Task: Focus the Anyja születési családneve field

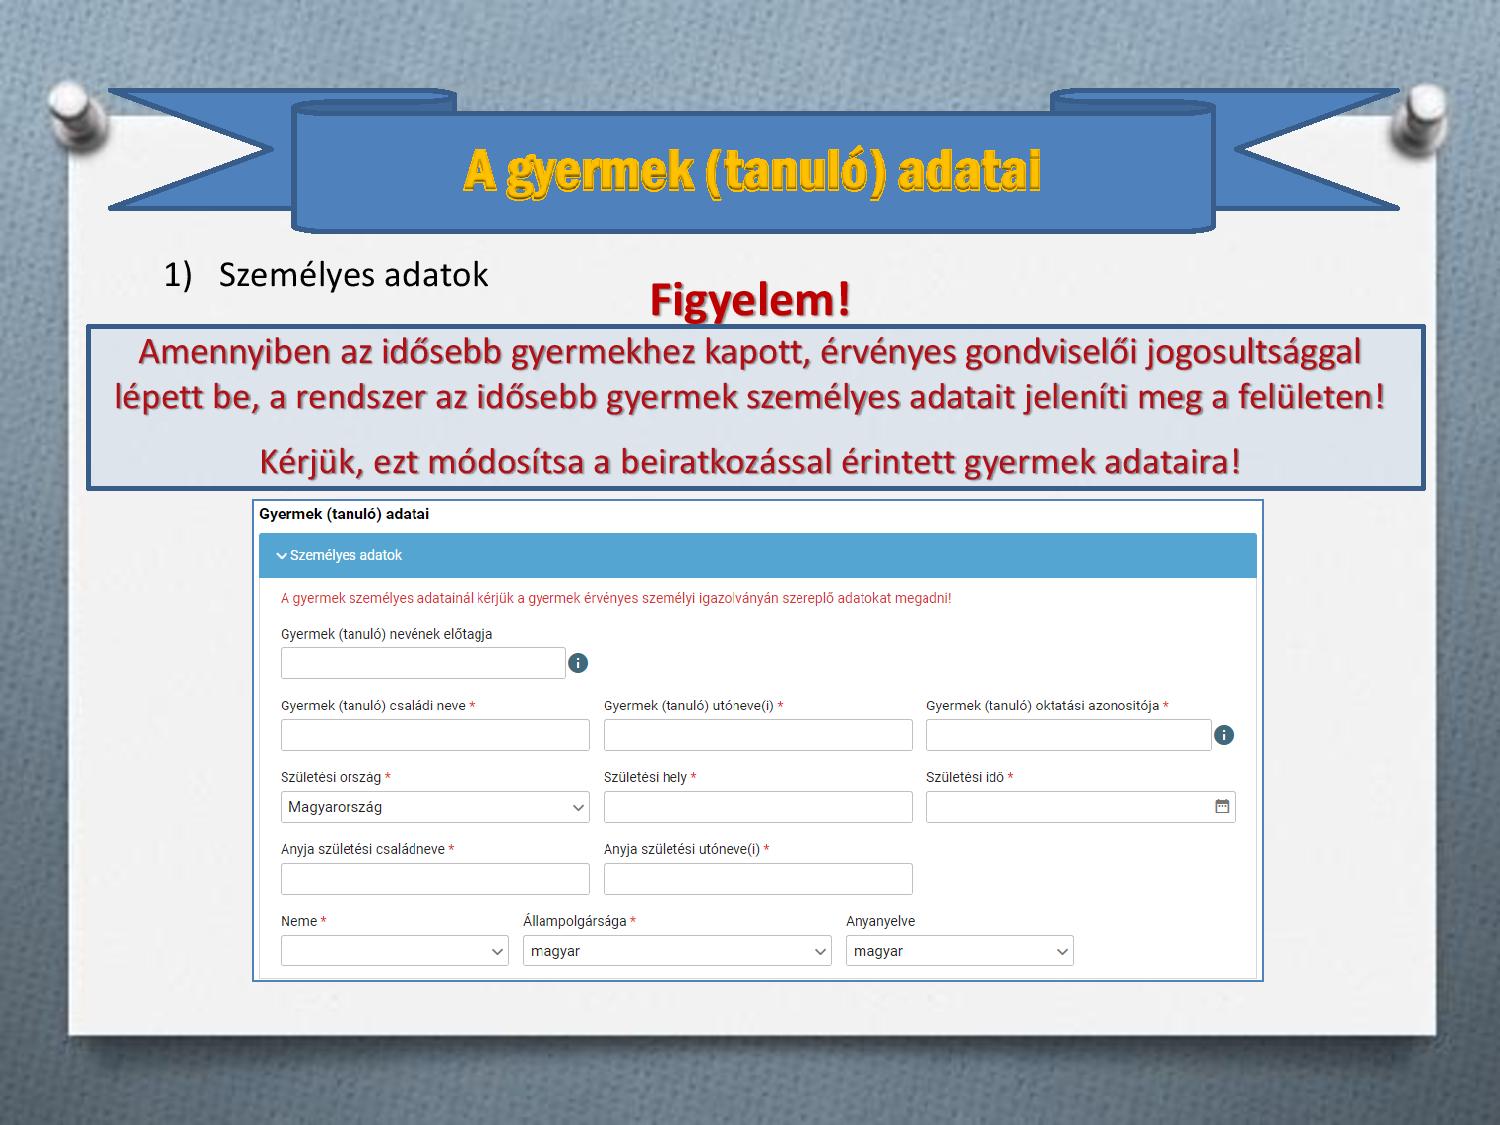Action: click(x=435, y=879)
